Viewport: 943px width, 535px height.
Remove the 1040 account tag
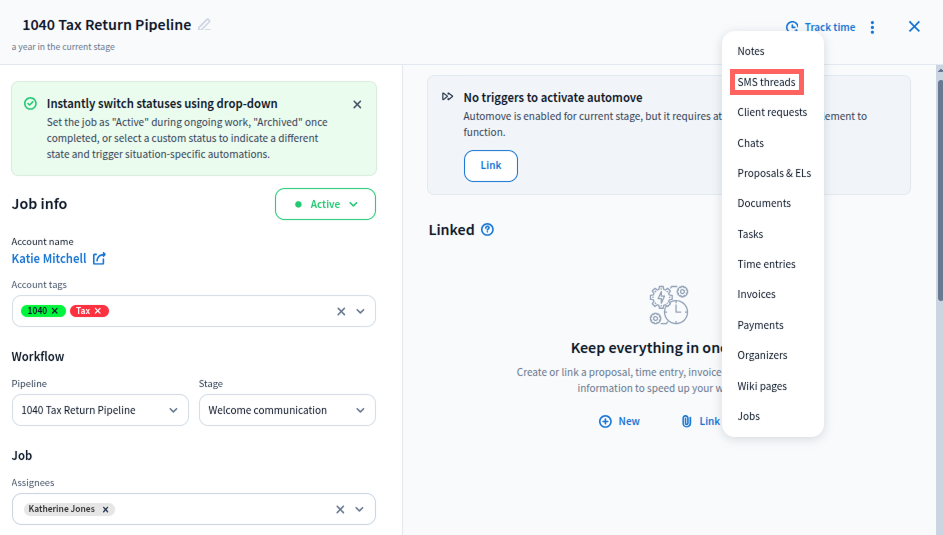click(x=55, y=311)
